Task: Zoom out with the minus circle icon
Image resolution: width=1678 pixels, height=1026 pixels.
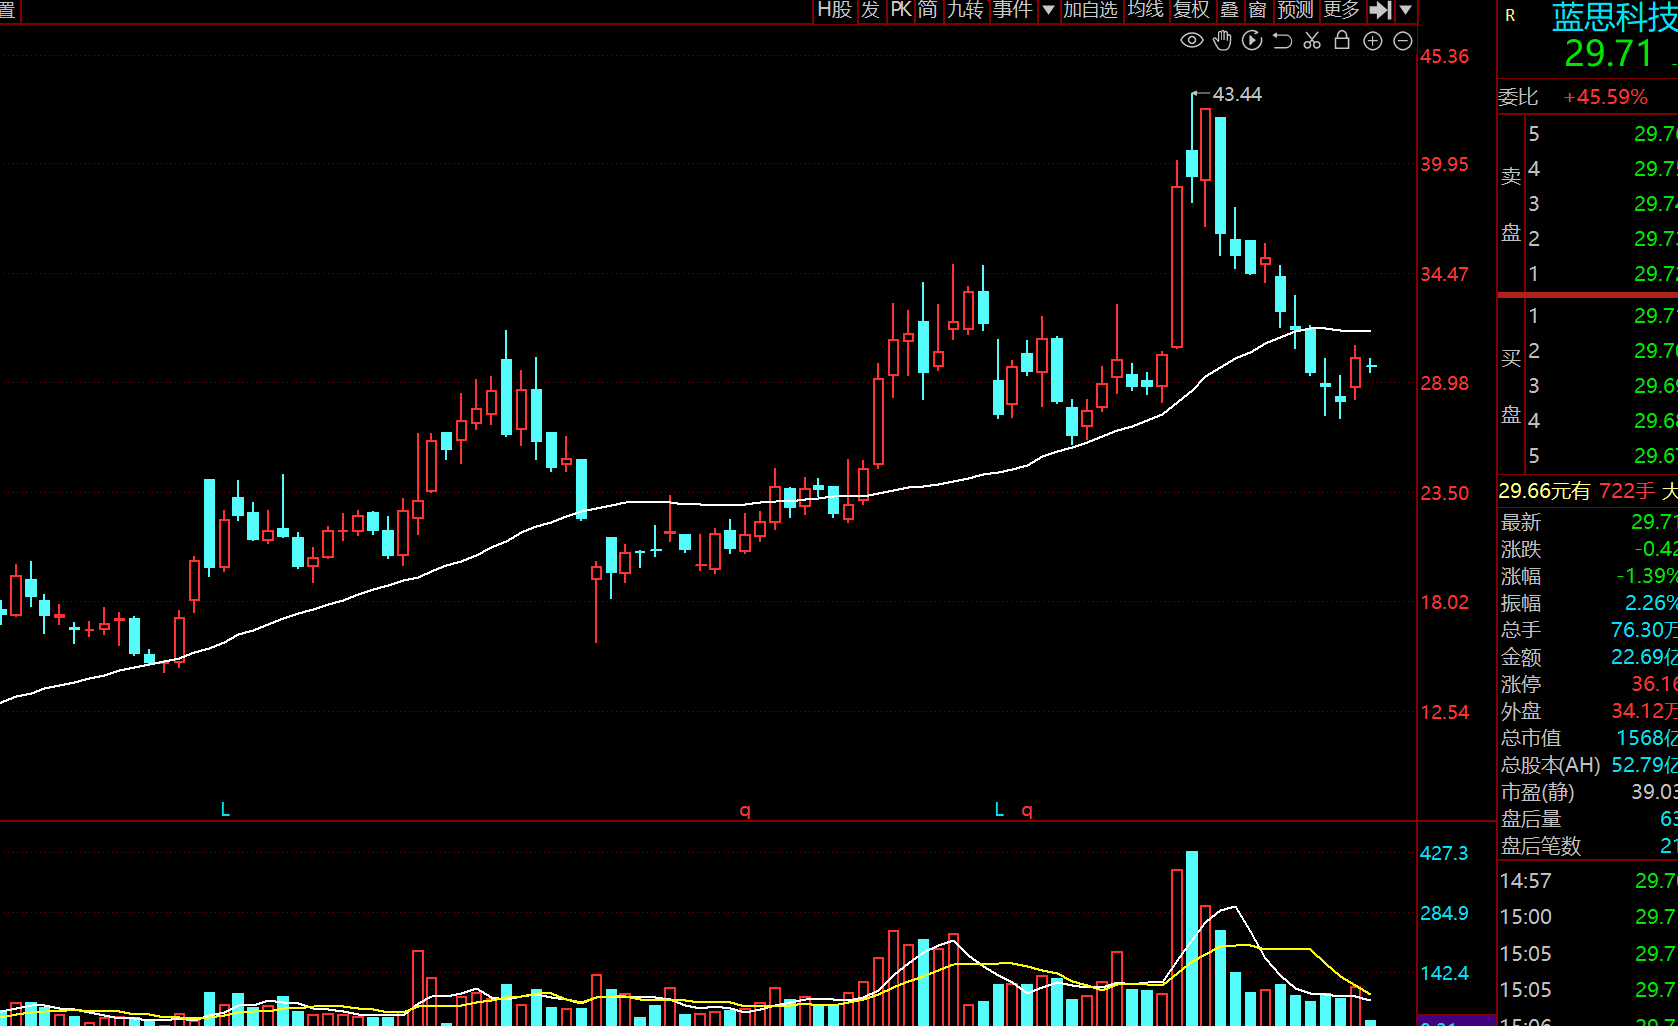Action: [x=1403, y=41]
